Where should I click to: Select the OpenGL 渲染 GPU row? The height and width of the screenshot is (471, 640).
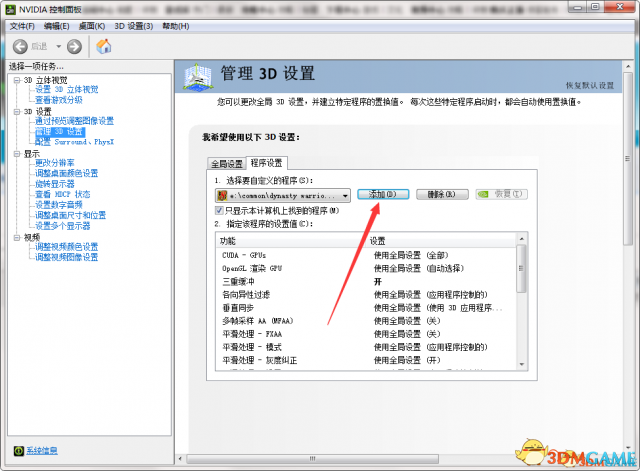(x=366, y=268)
